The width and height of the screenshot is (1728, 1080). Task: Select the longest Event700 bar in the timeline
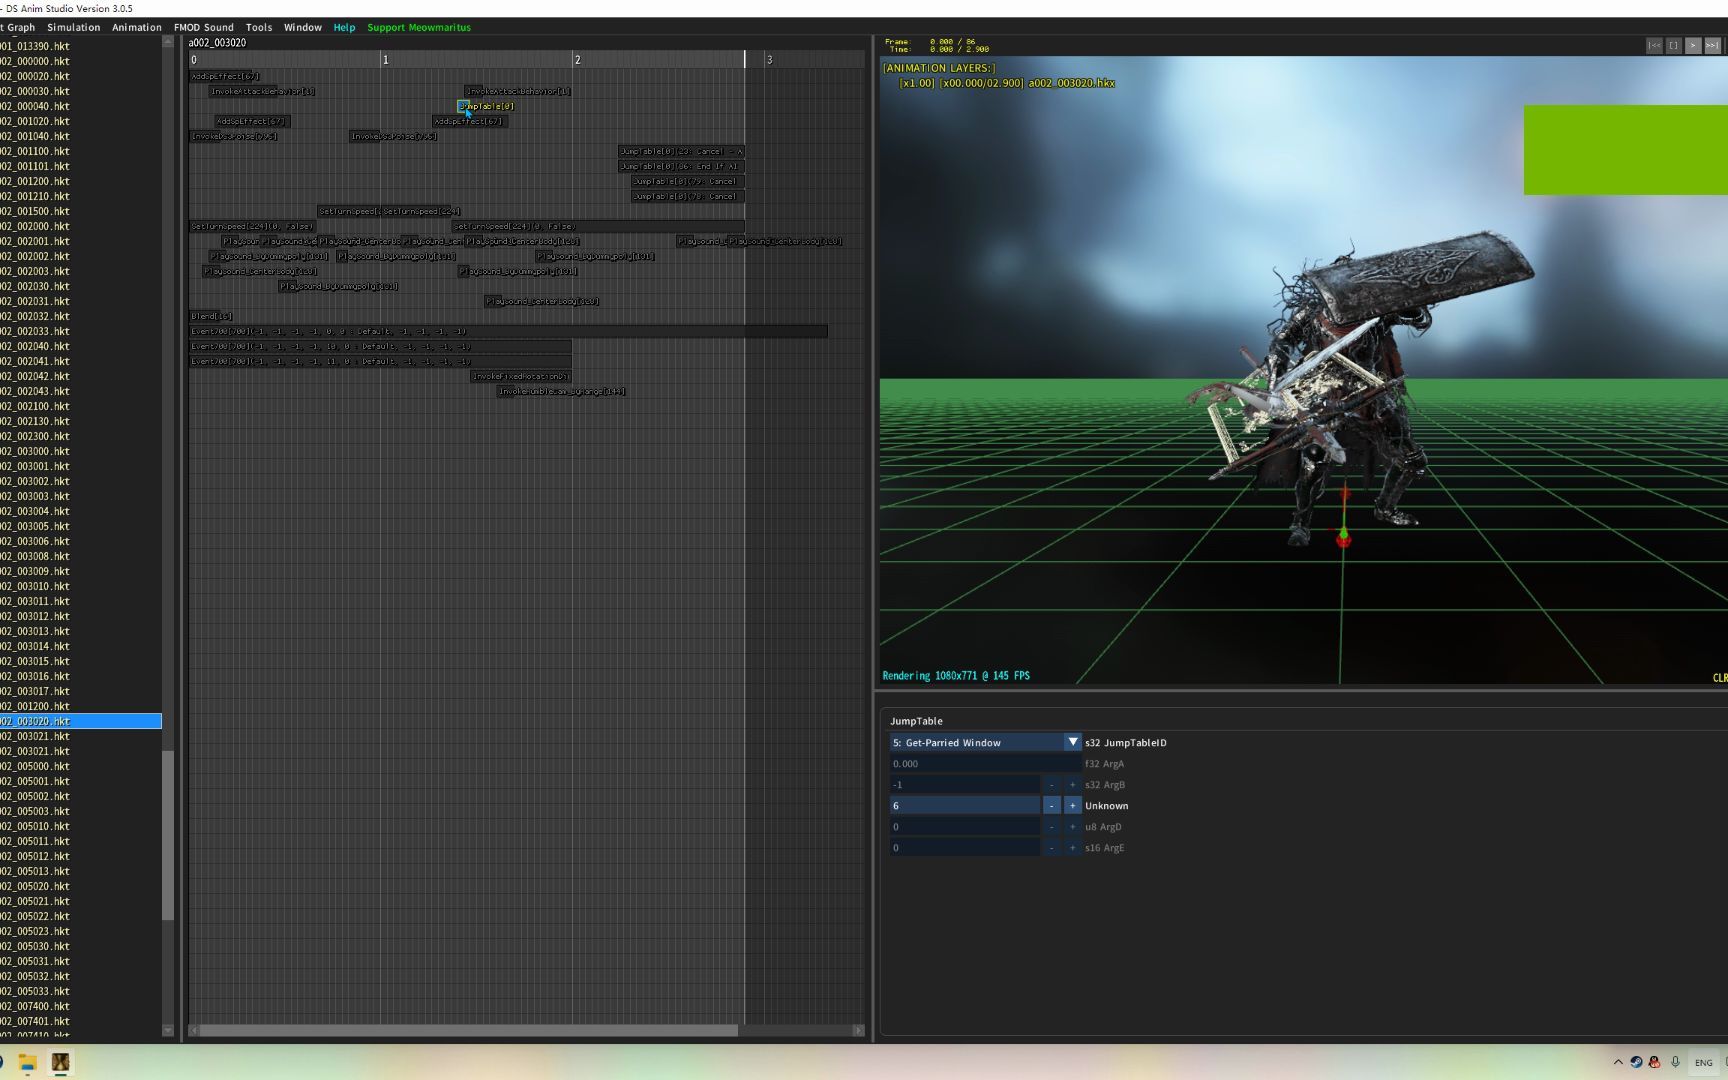(509, 331)
